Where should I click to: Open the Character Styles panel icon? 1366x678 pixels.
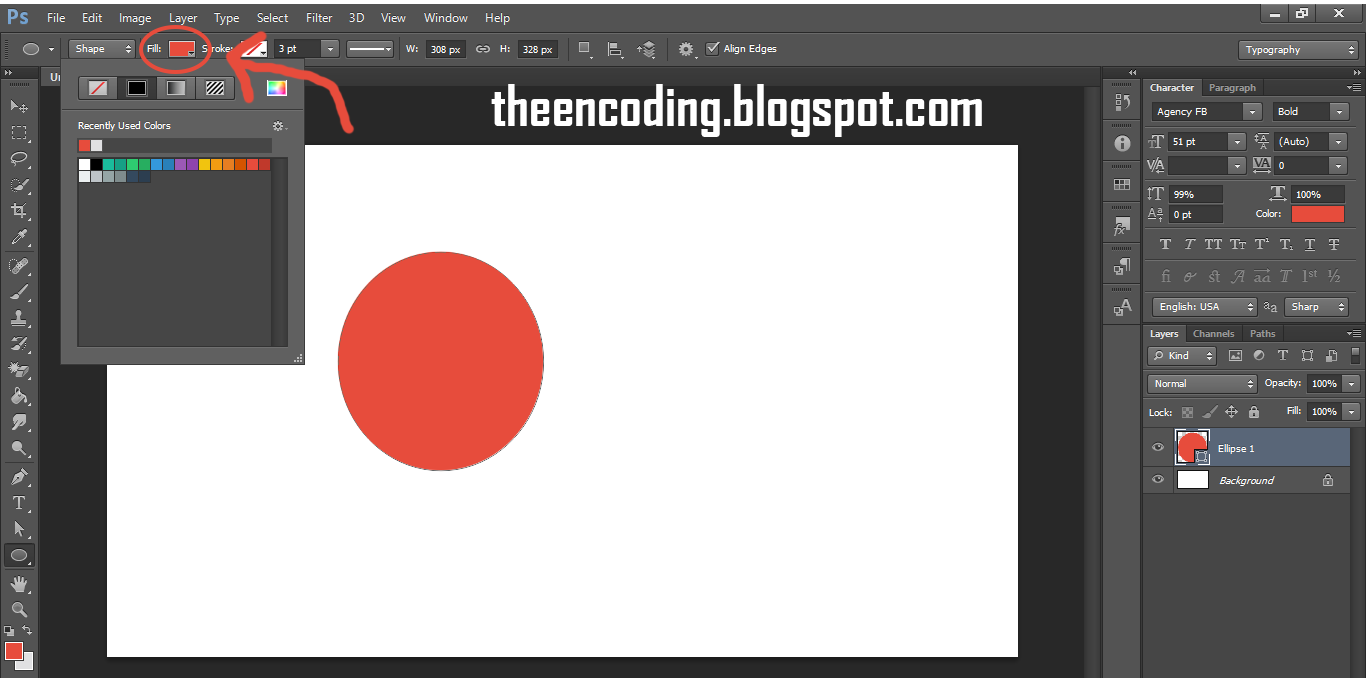(1122, 307)
